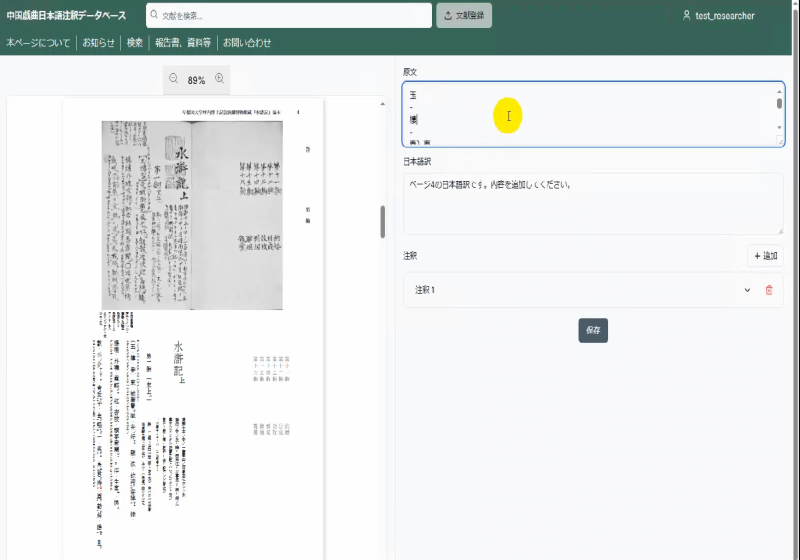Click the user profile icon
800x560 pixels.
tap(686, 16)
